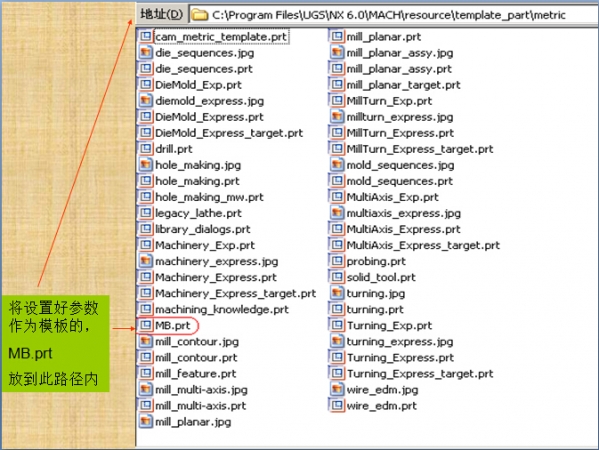This screenshot has width=599, height=450.
Task: Select the turning.jpg image icon
Action: (x=337, y=293)
